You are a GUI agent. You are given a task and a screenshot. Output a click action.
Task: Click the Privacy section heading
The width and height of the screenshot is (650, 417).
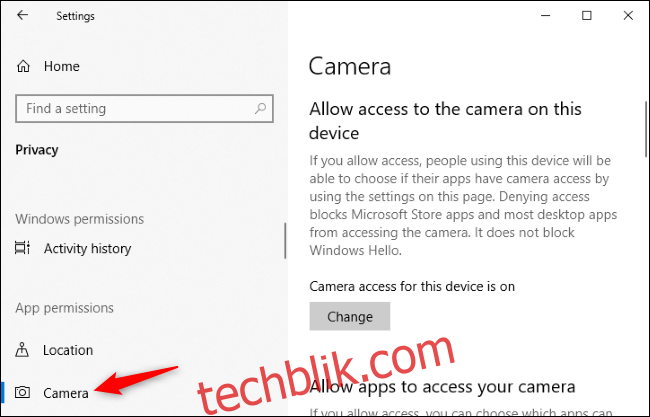(36, 150)
